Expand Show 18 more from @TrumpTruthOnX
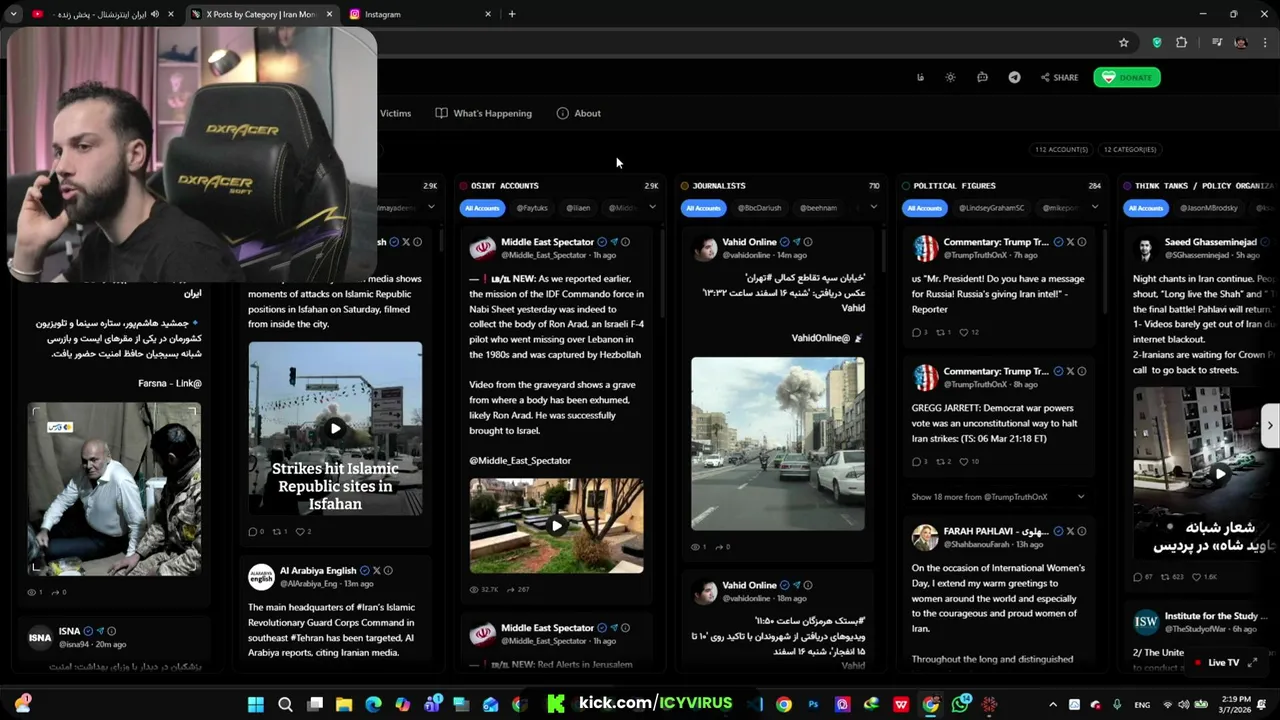The height and width of the screenshot is (720, 1280). tap(998, 497)
